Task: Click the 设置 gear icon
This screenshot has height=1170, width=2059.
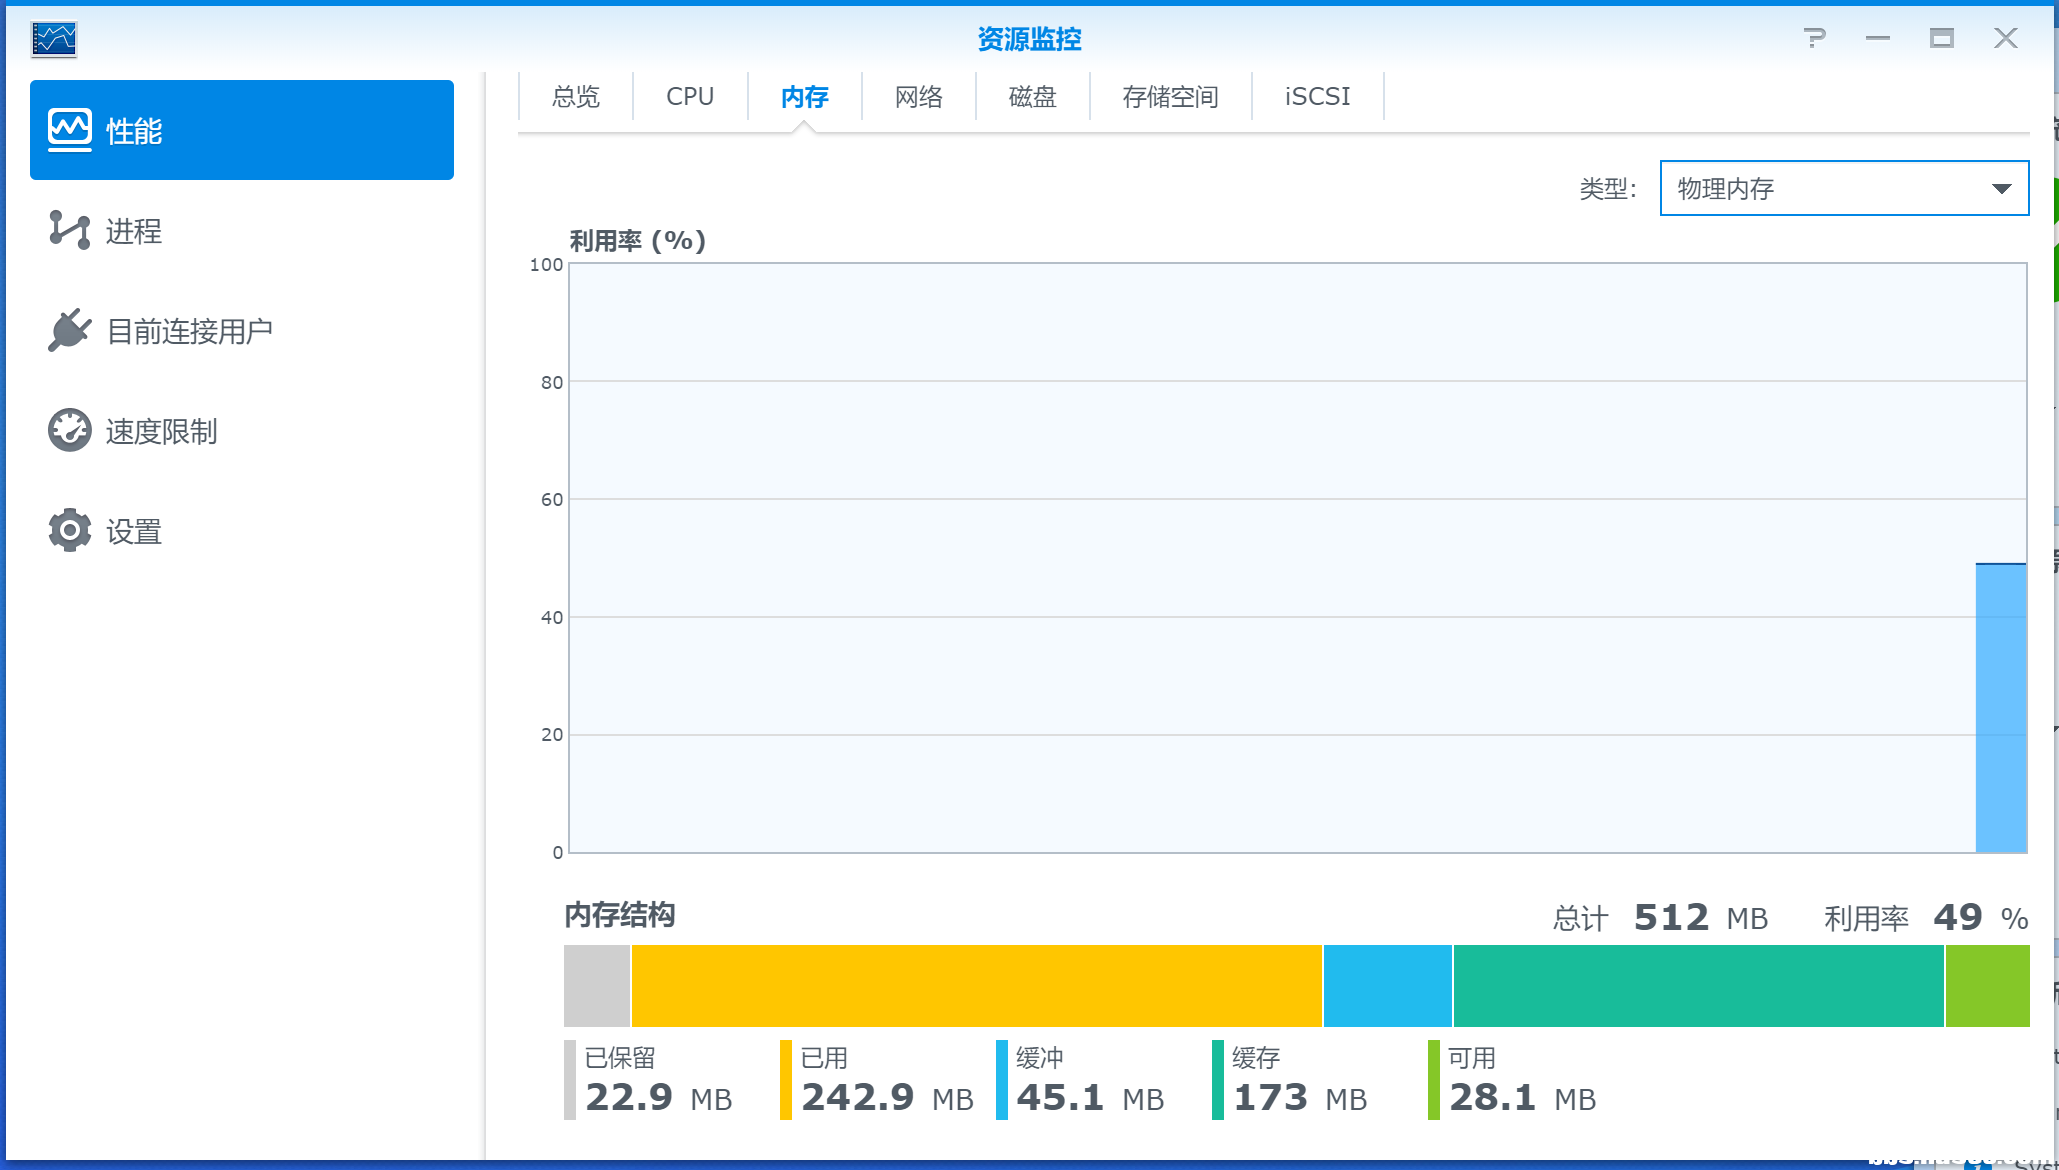Action: pyautogui.click(x=70, y=530)
